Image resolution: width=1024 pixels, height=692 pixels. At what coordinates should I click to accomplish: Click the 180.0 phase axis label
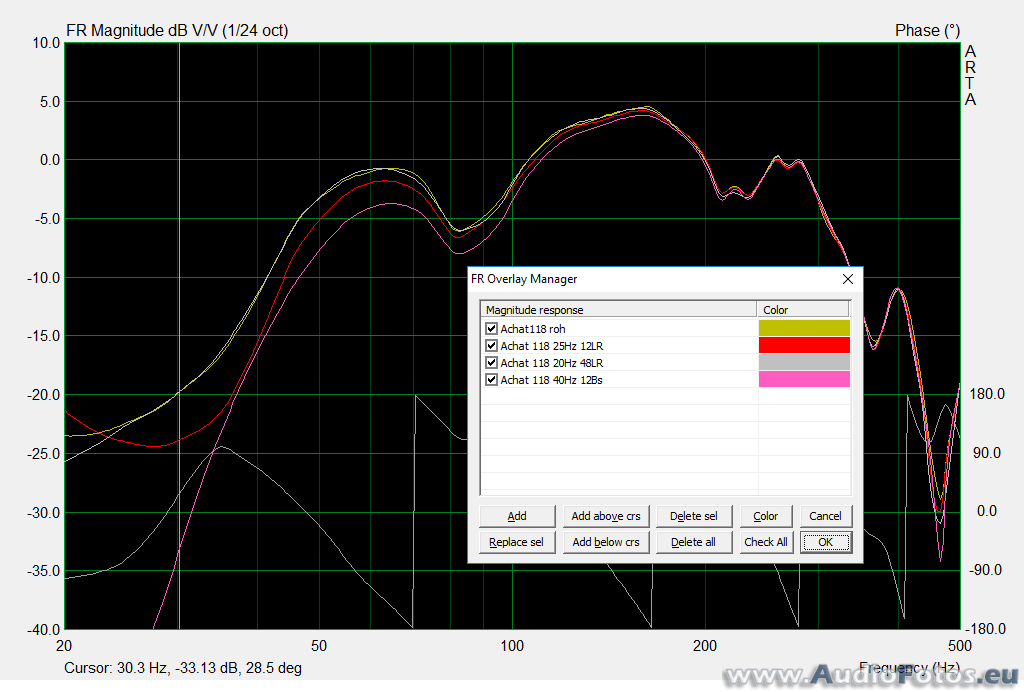(987, 394)
